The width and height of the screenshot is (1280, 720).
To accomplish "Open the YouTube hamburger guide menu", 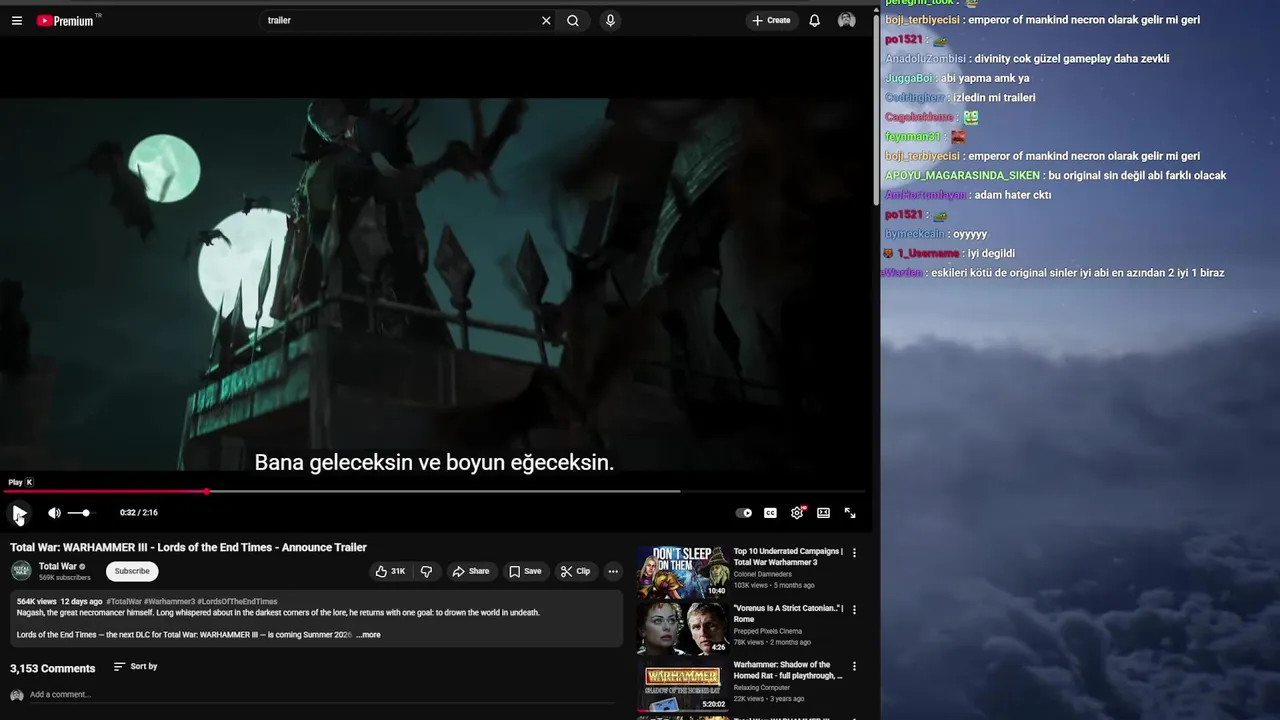I will 16,20.
